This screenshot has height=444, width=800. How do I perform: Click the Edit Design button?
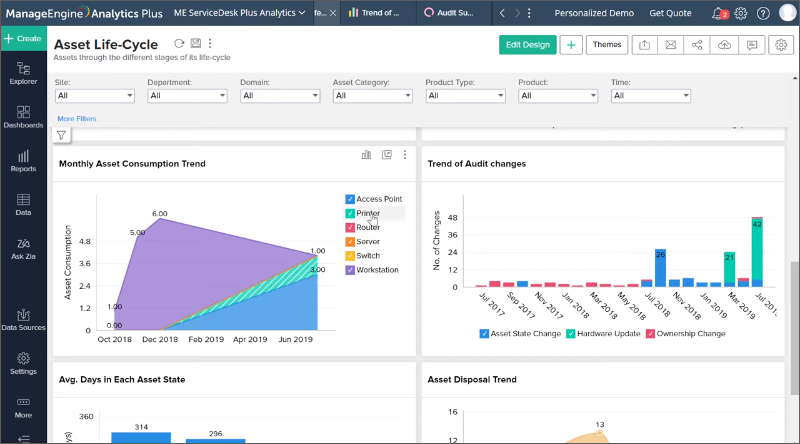[527, 45]
